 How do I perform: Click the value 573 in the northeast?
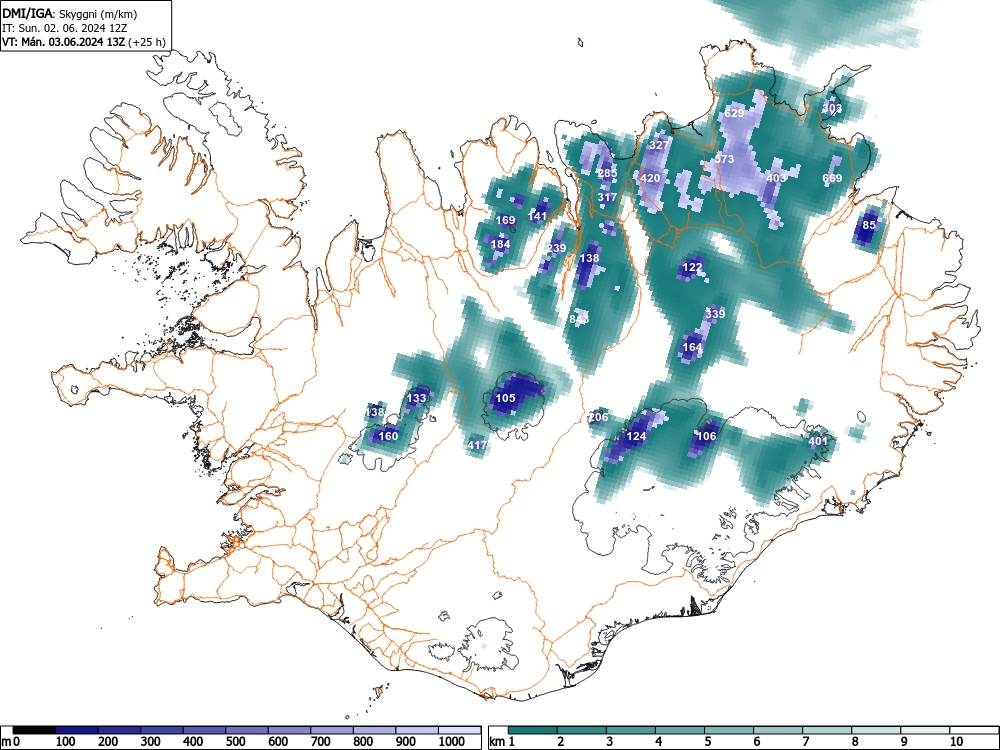click(x=724, y=159)
